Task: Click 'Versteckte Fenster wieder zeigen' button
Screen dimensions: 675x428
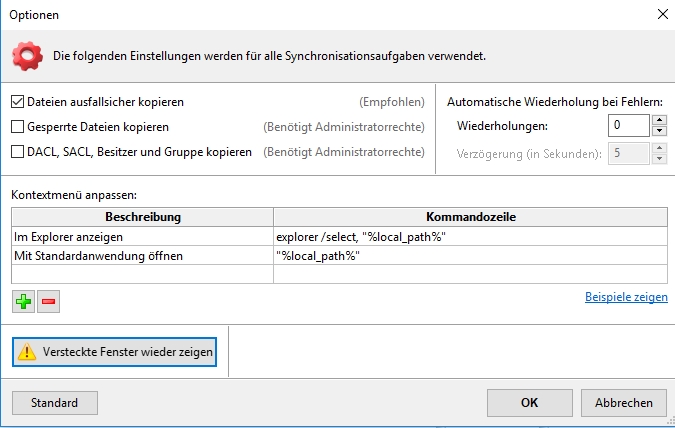Action: coord(115,352)
